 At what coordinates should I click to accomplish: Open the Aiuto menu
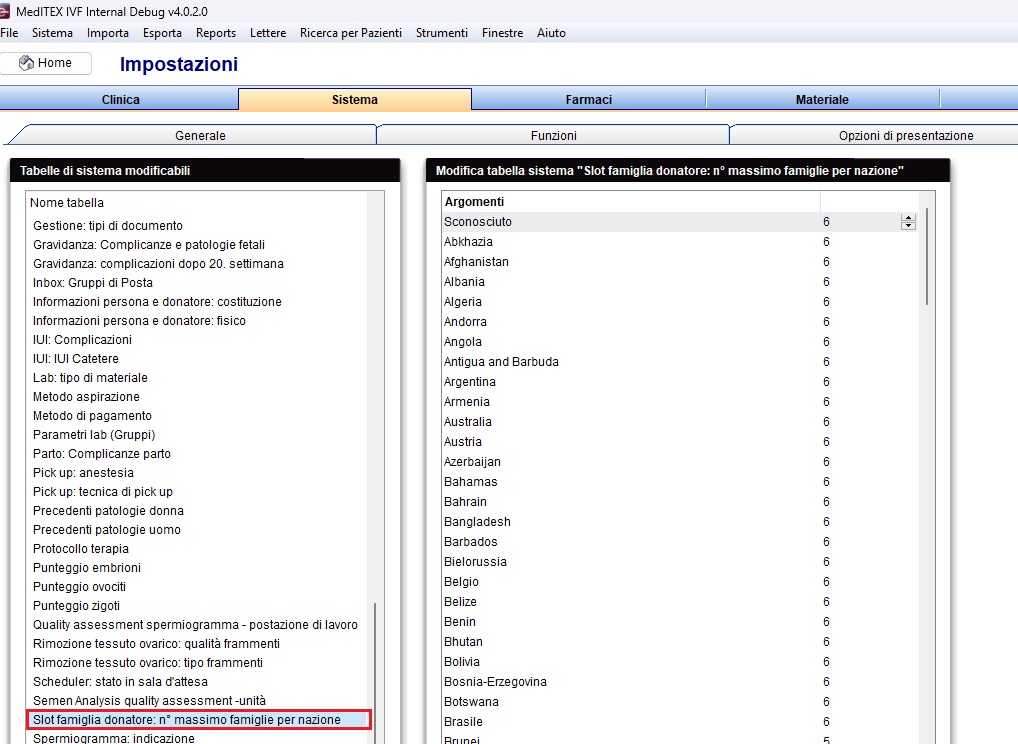tap(551, 32)
